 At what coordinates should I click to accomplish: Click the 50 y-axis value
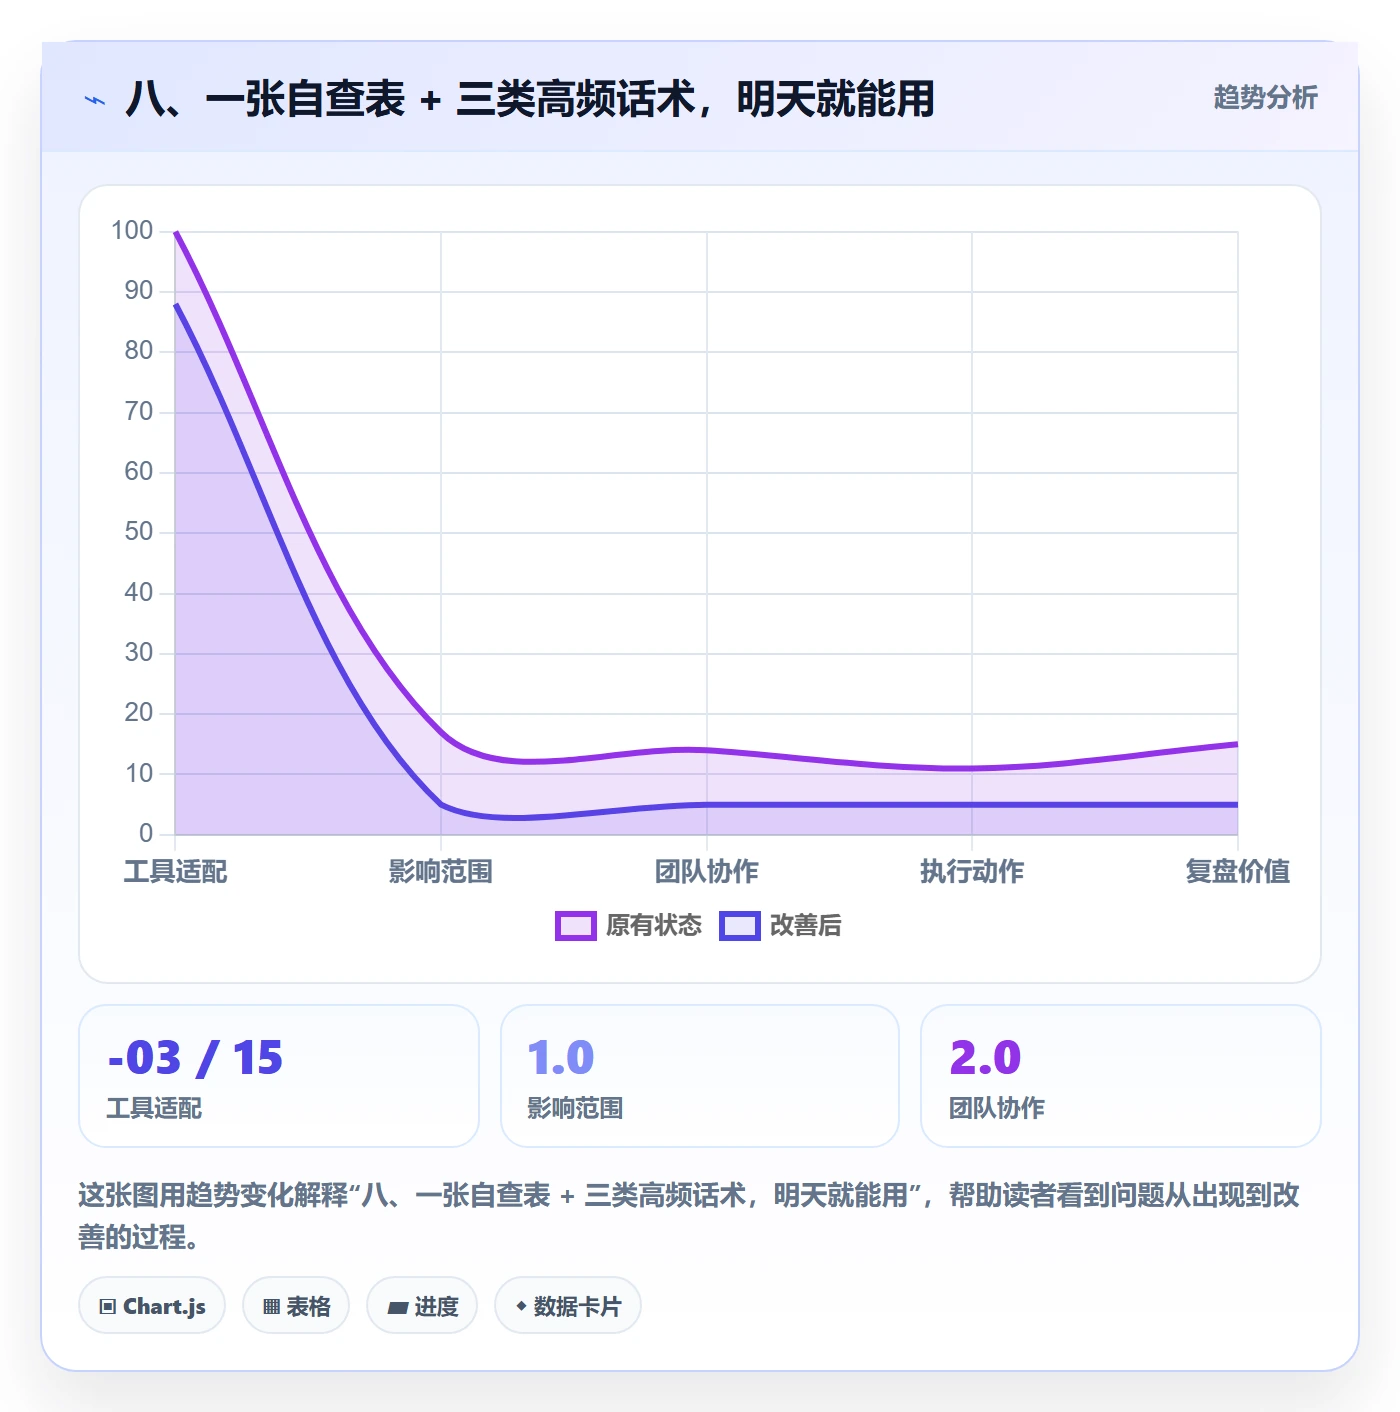pyautogui.click(x=139, y=532)
